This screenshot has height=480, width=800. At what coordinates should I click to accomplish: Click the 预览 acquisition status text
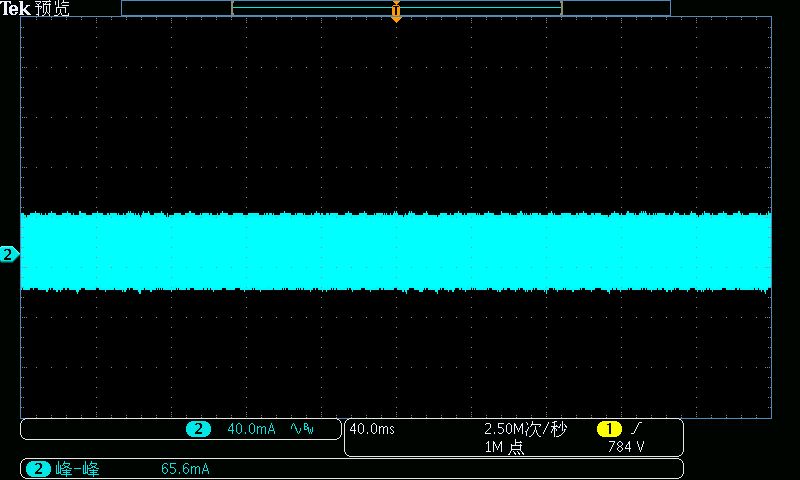pos(52,9)
